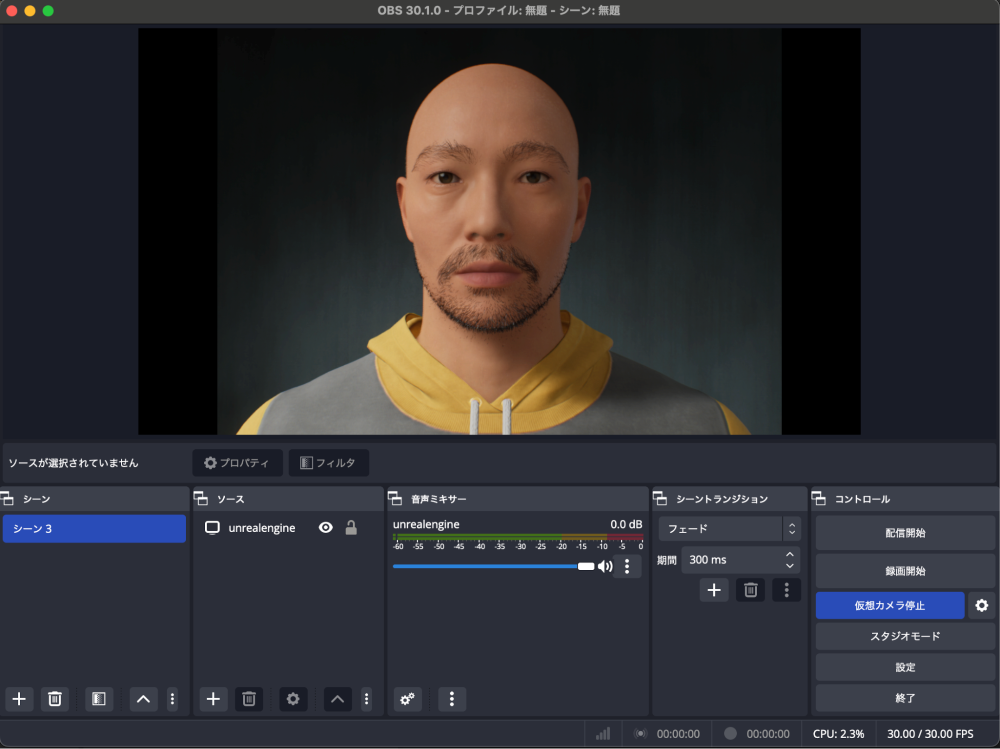This screenshot has width=1000, height=749.
Task: Open the フィルタ button for sources
Action: click(x=328, y=463)
